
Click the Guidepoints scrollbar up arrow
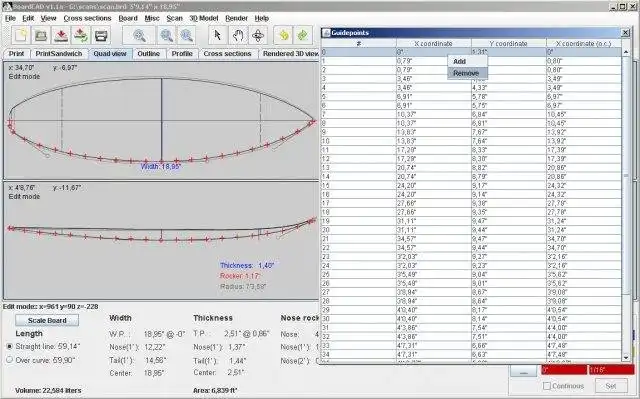point(626,52)
